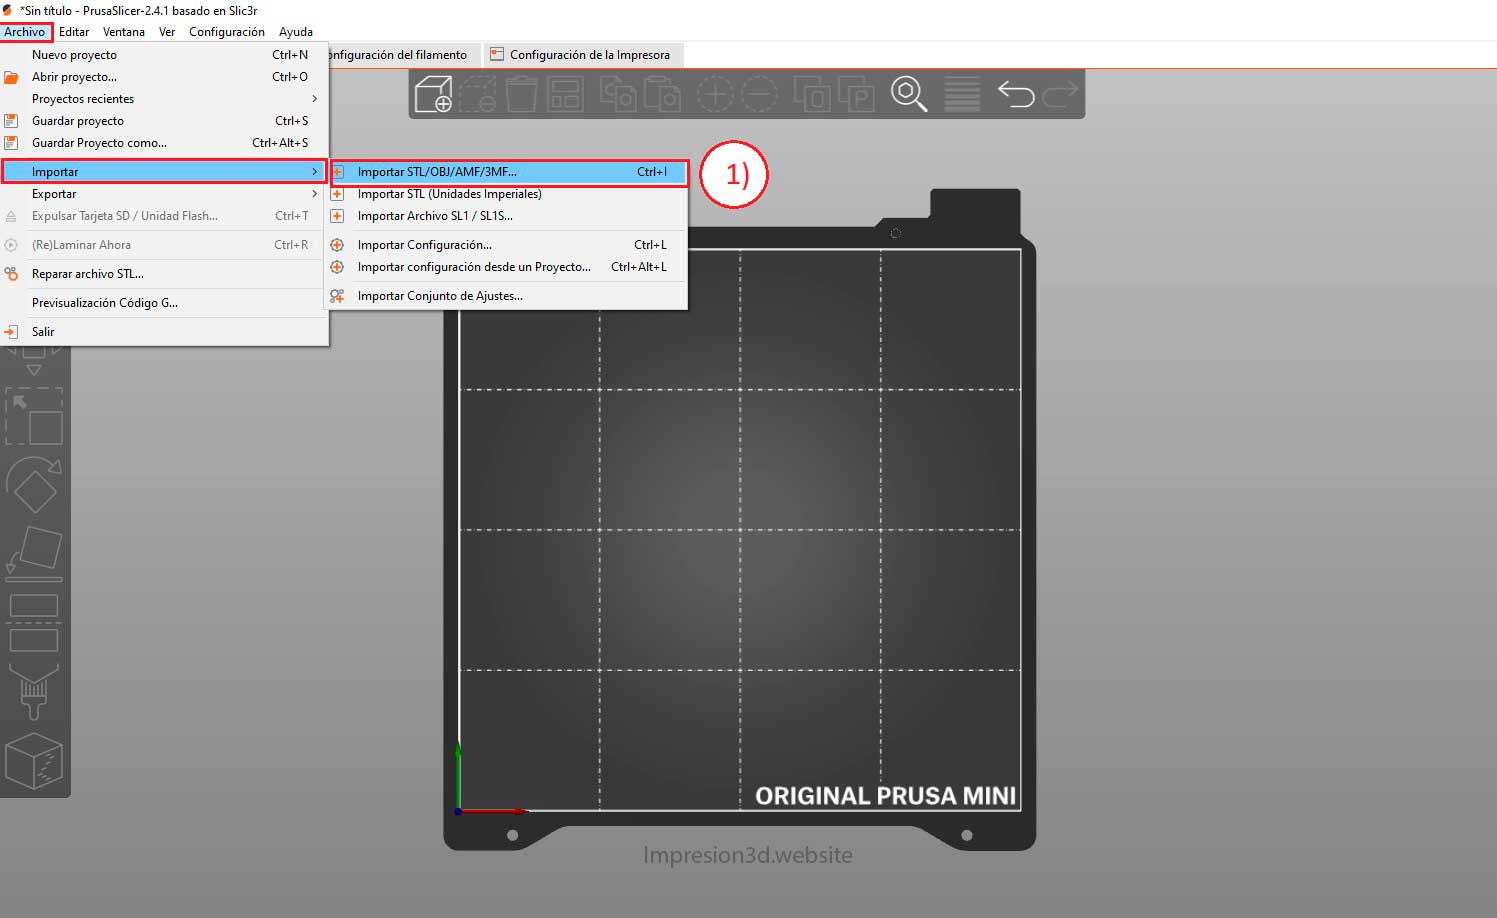Screen dimensions: 1497x918
Task: Choose Guardar proyecto entry
Action: (164, 121)
